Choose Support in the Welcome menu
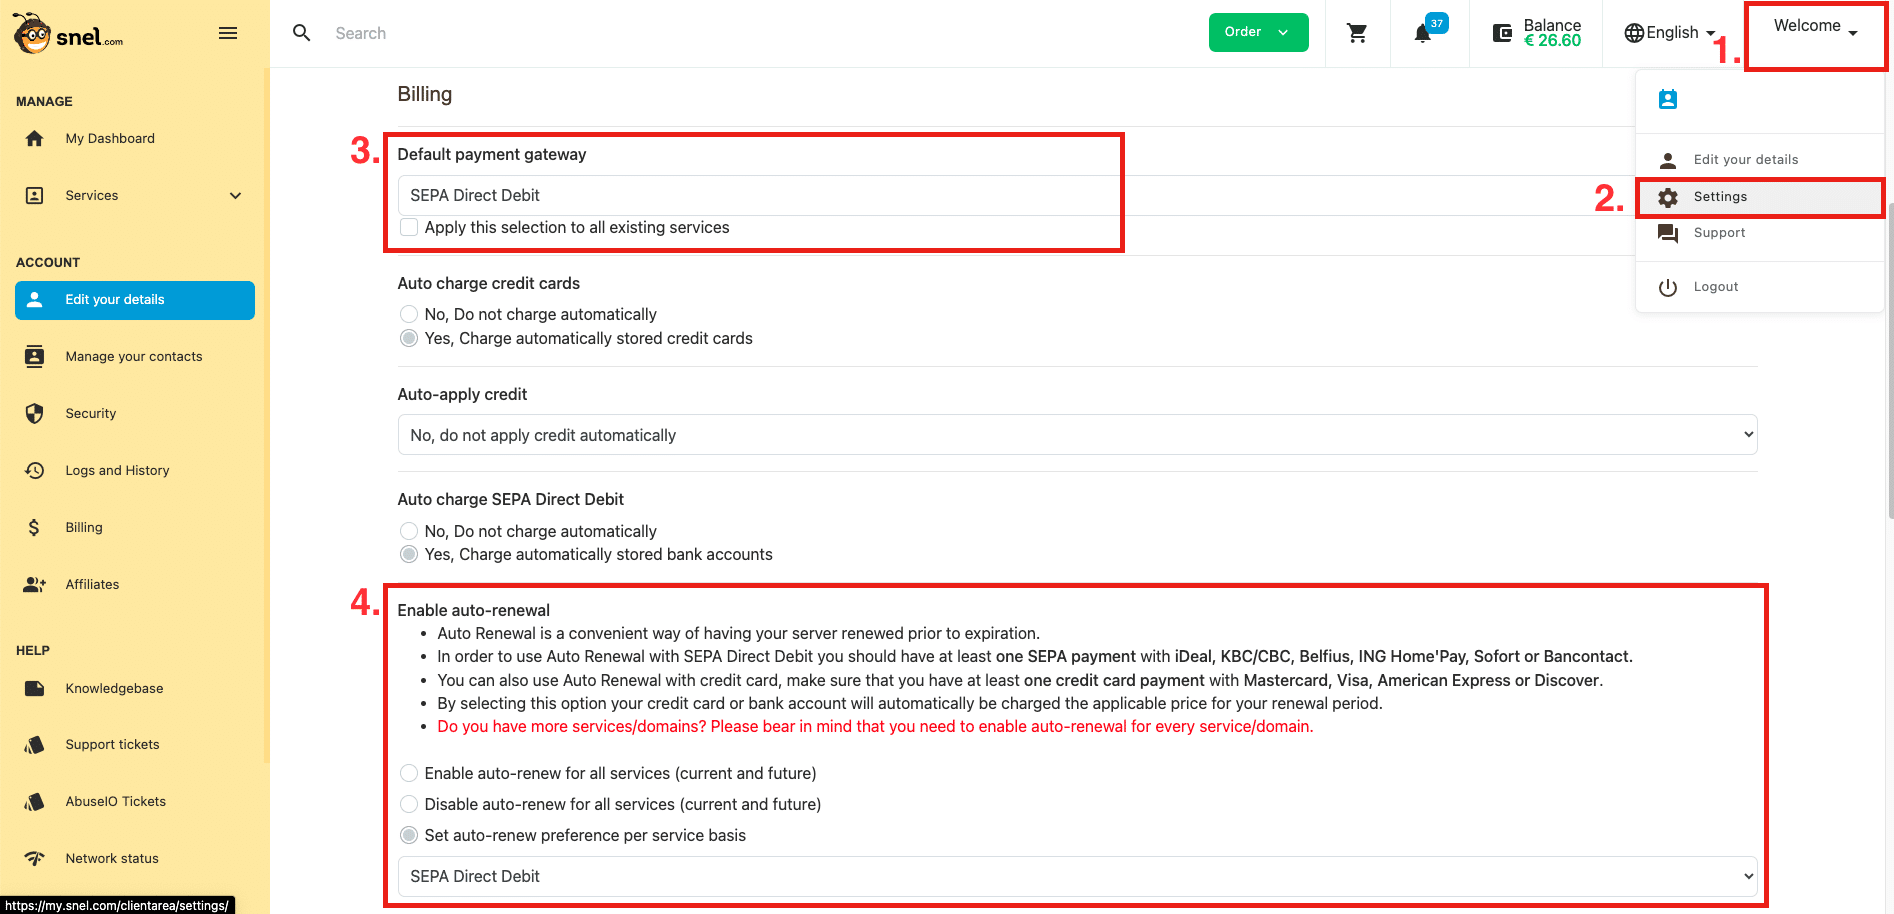Viewport: 1894px width, 914px height. tap(1719, 233)
